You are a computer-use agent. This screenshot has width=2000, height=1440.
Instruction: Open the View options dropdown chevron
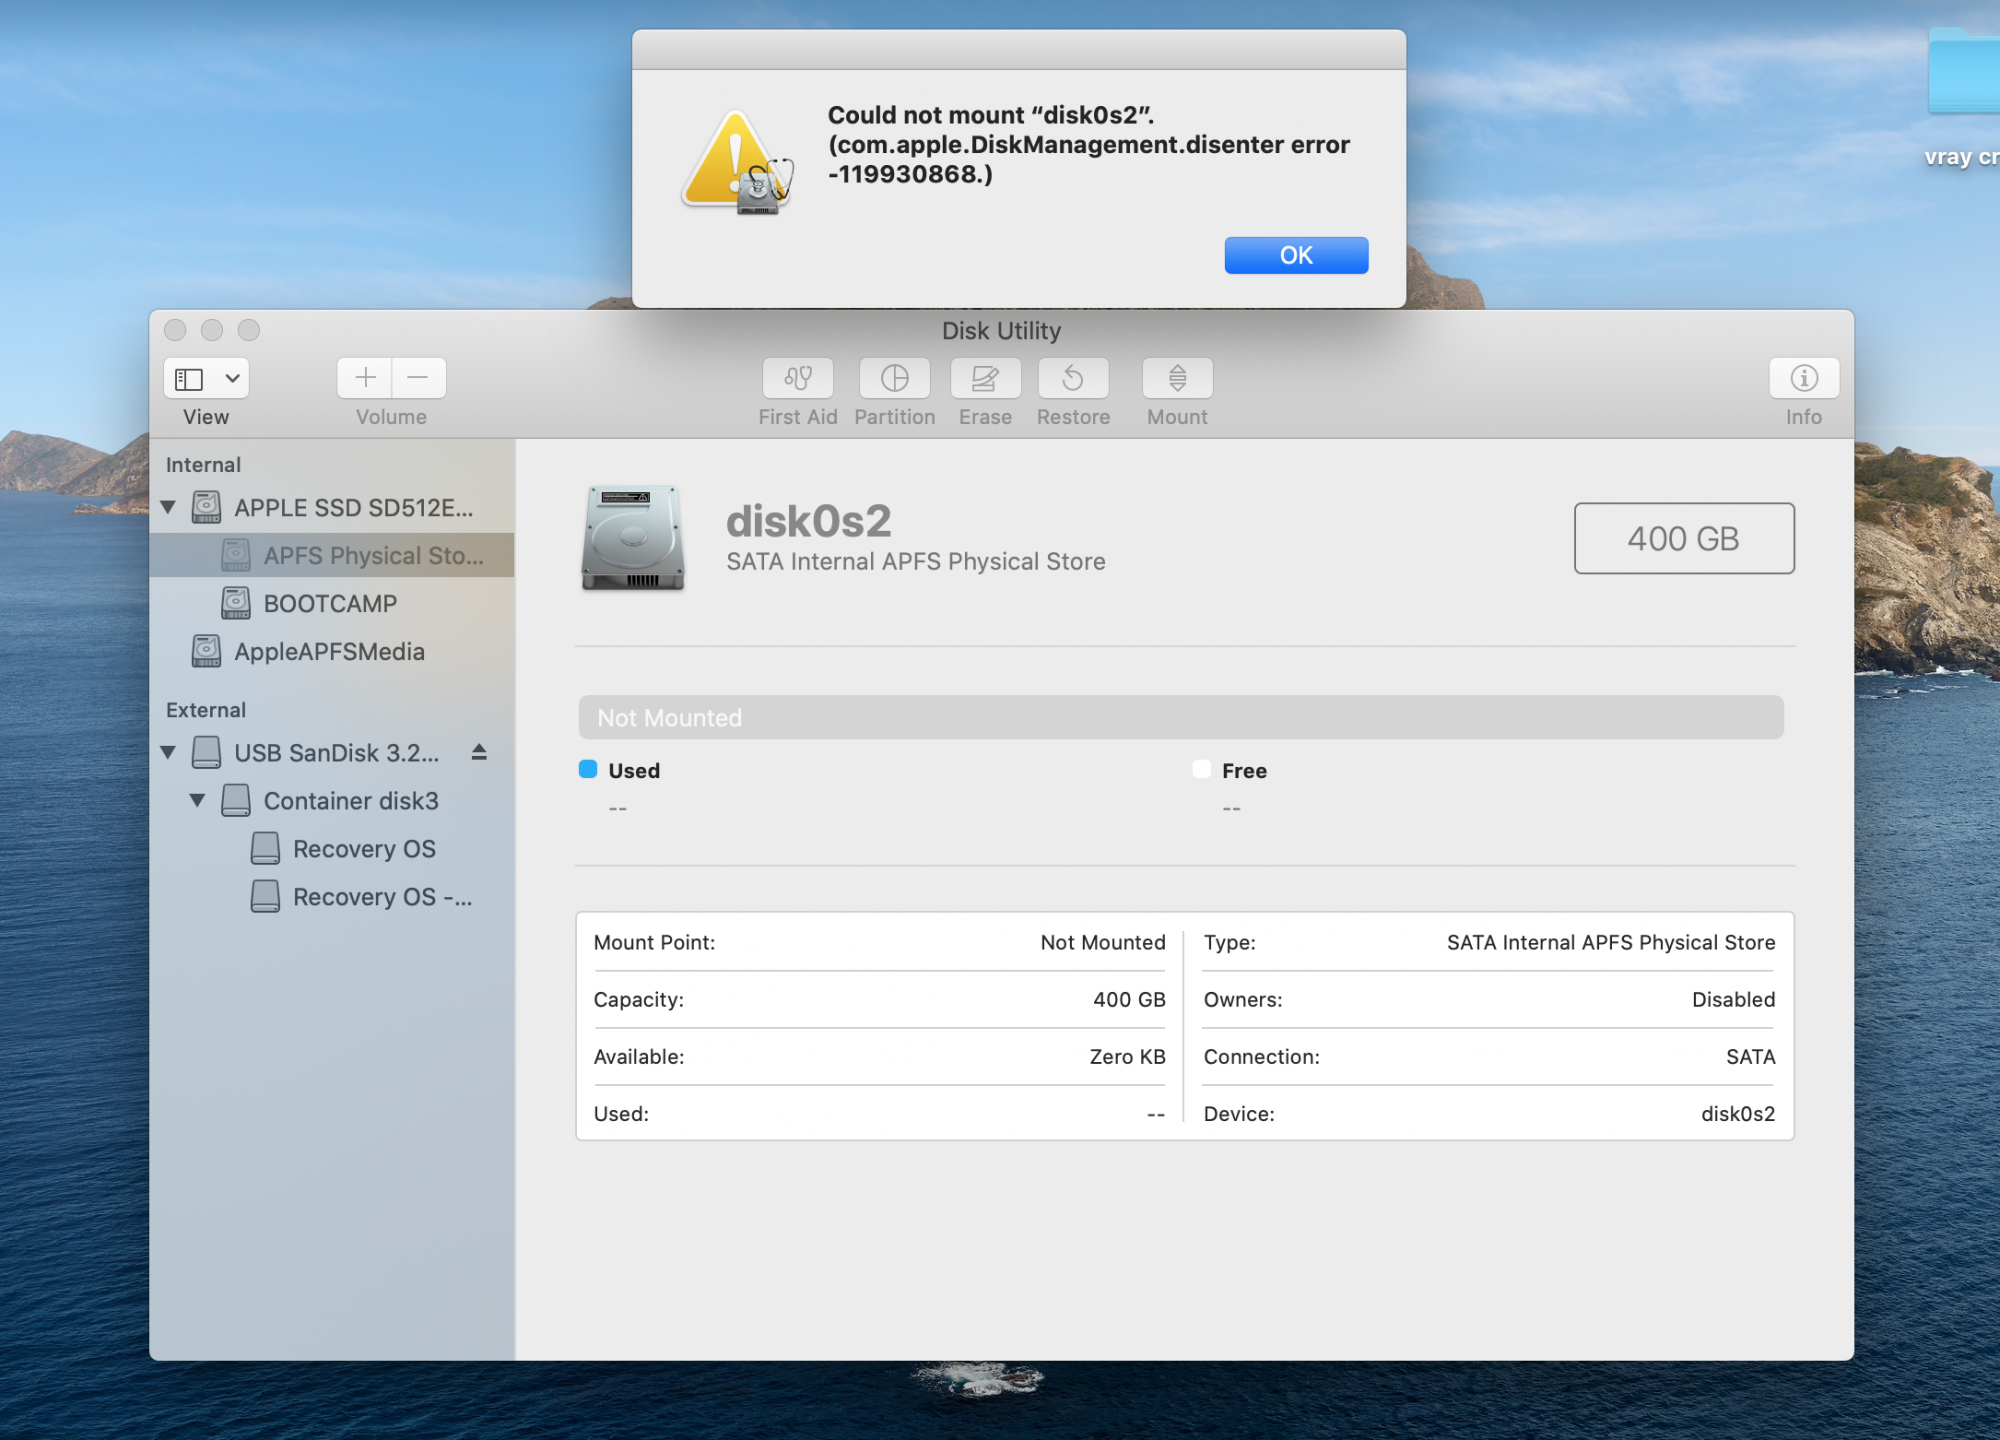tap(232, 379)
